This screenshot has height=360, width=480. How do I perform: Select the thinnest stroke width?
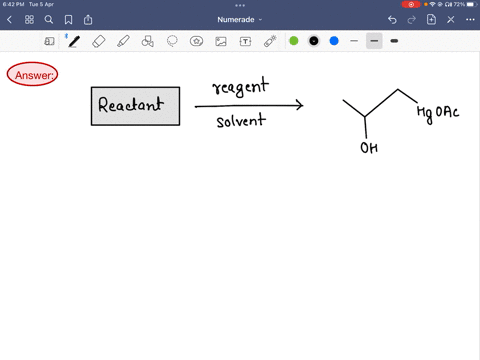(354, 41)
